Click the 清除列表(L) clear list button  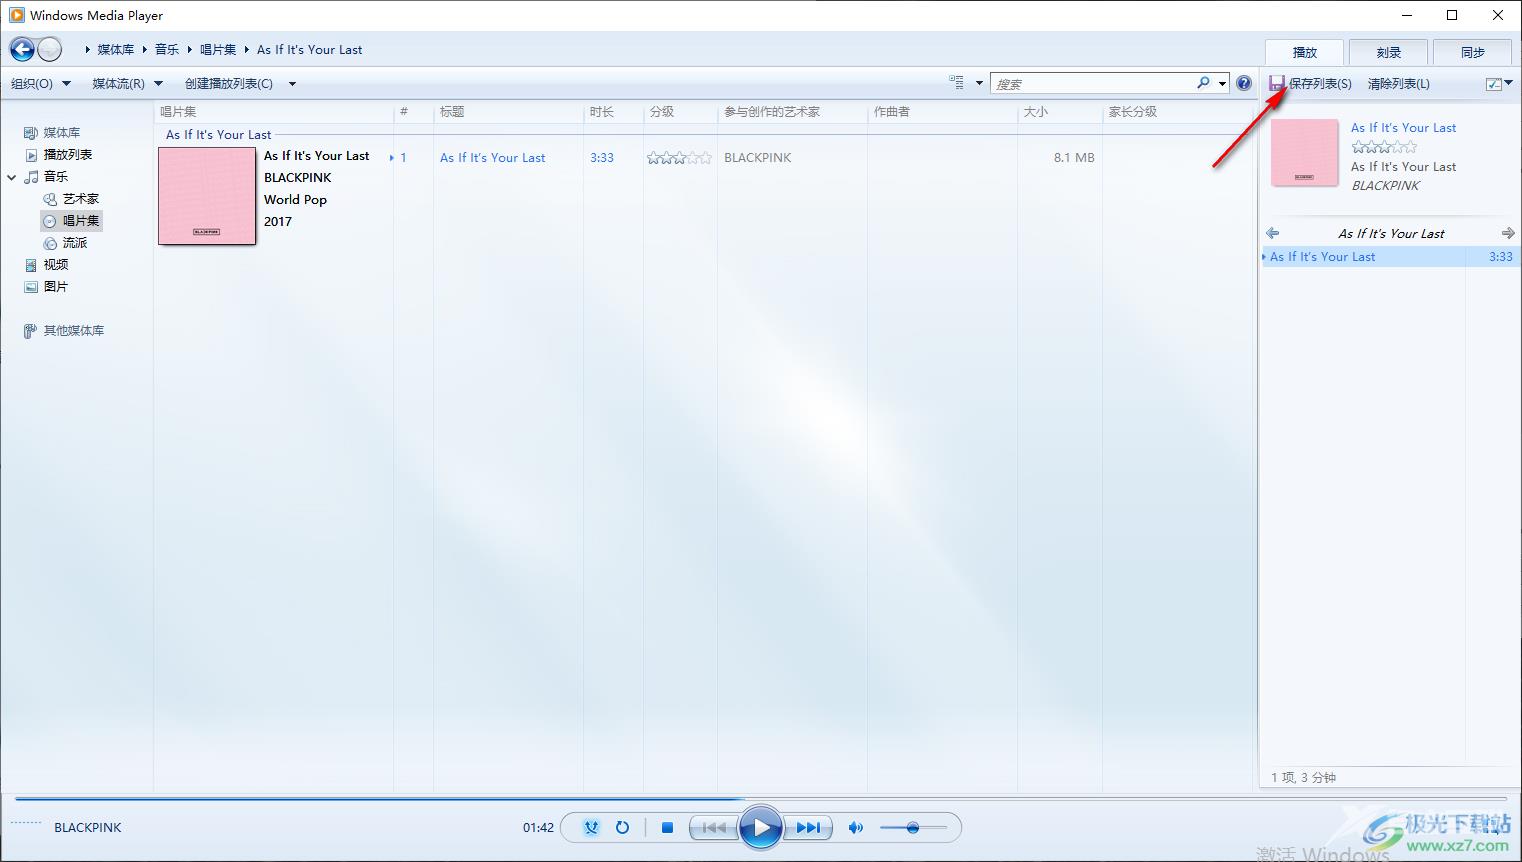(x=1398, y=84)
